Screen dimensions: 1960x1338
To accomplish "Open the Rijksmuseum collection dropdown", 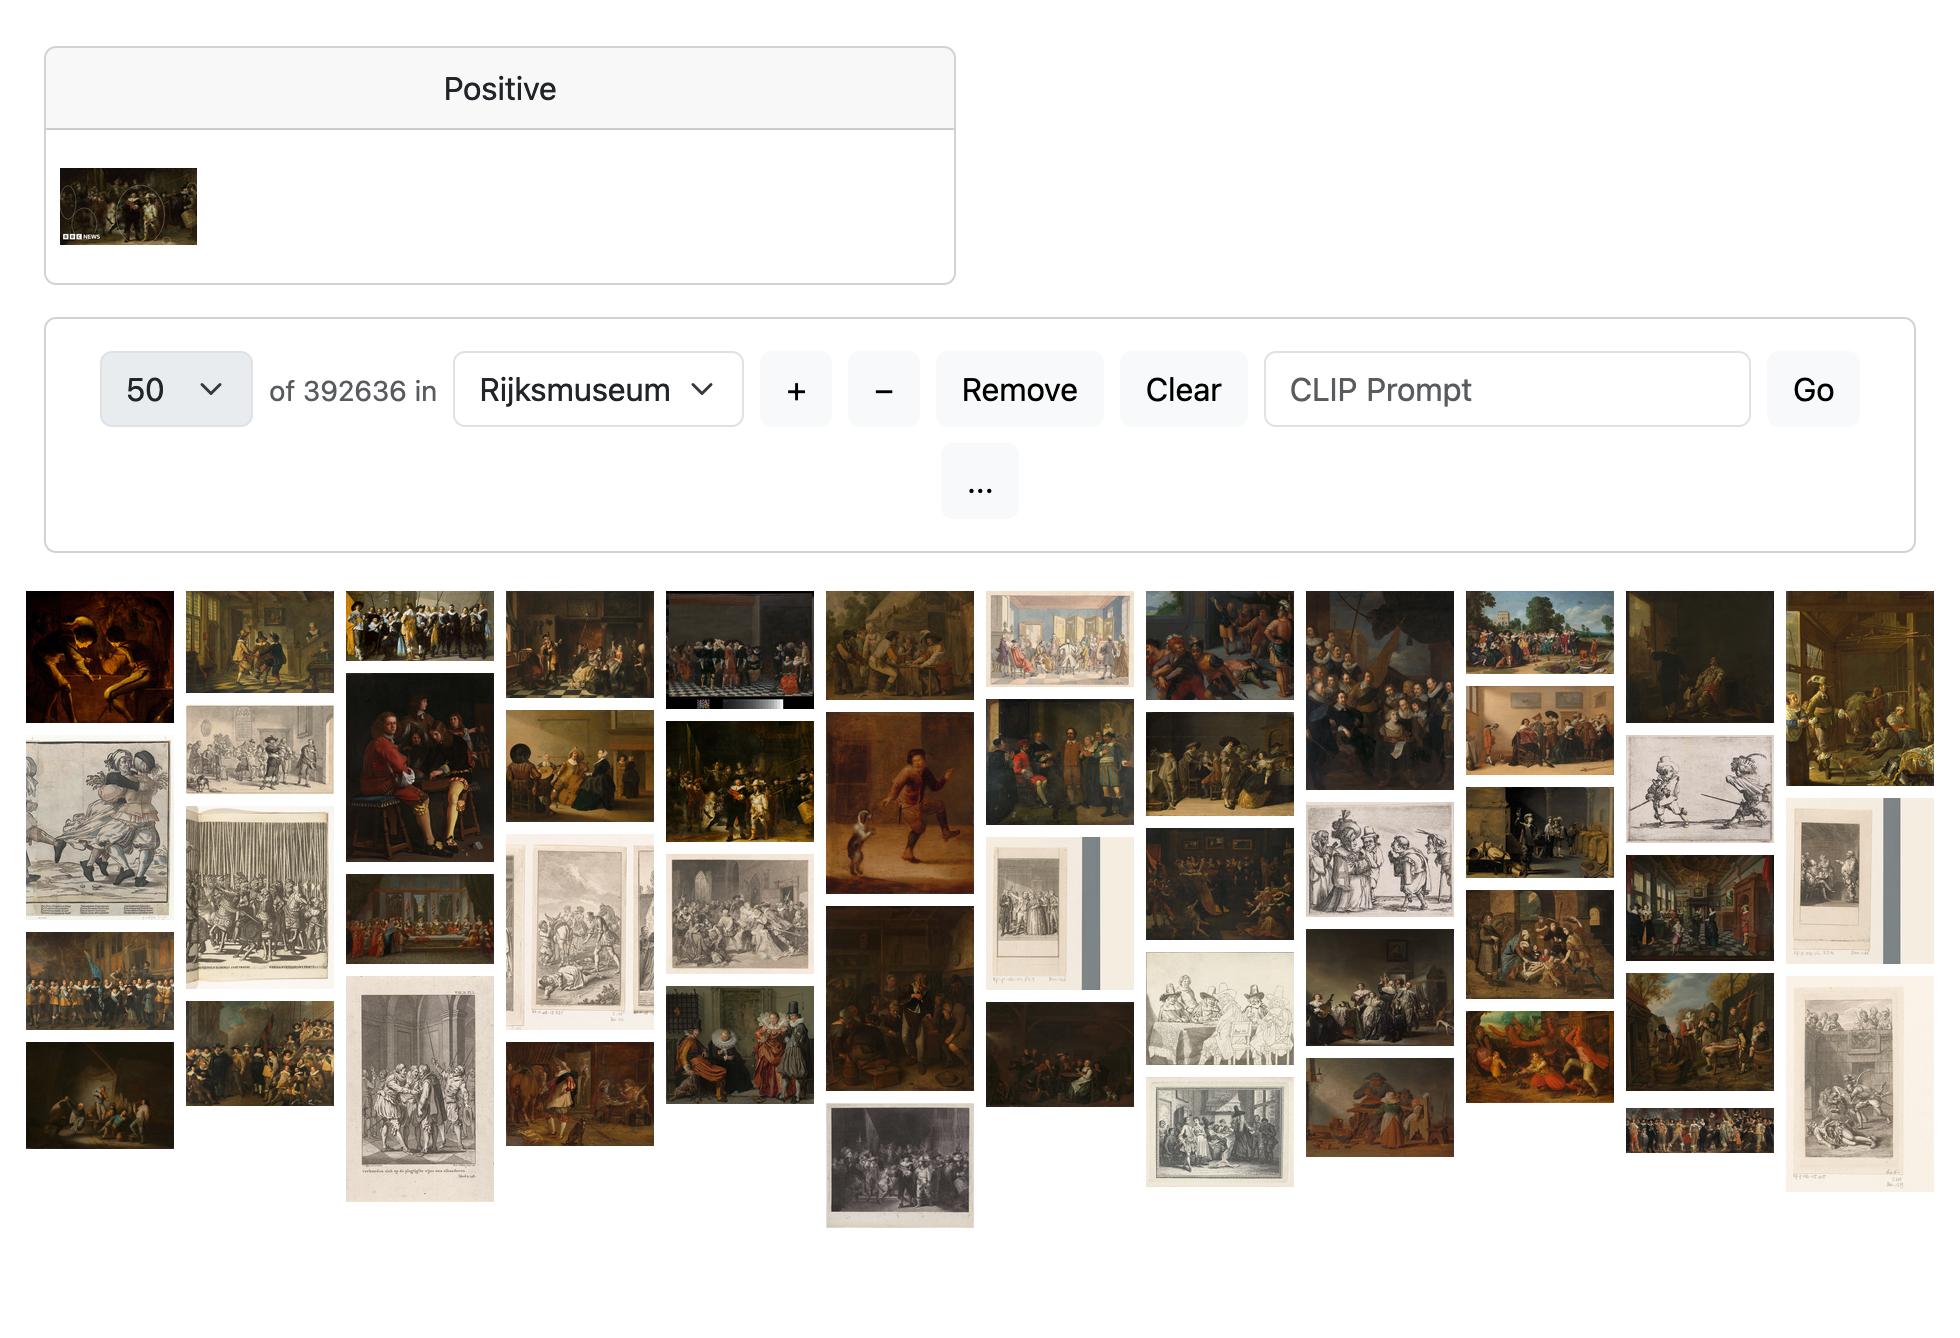I will 598,389.
